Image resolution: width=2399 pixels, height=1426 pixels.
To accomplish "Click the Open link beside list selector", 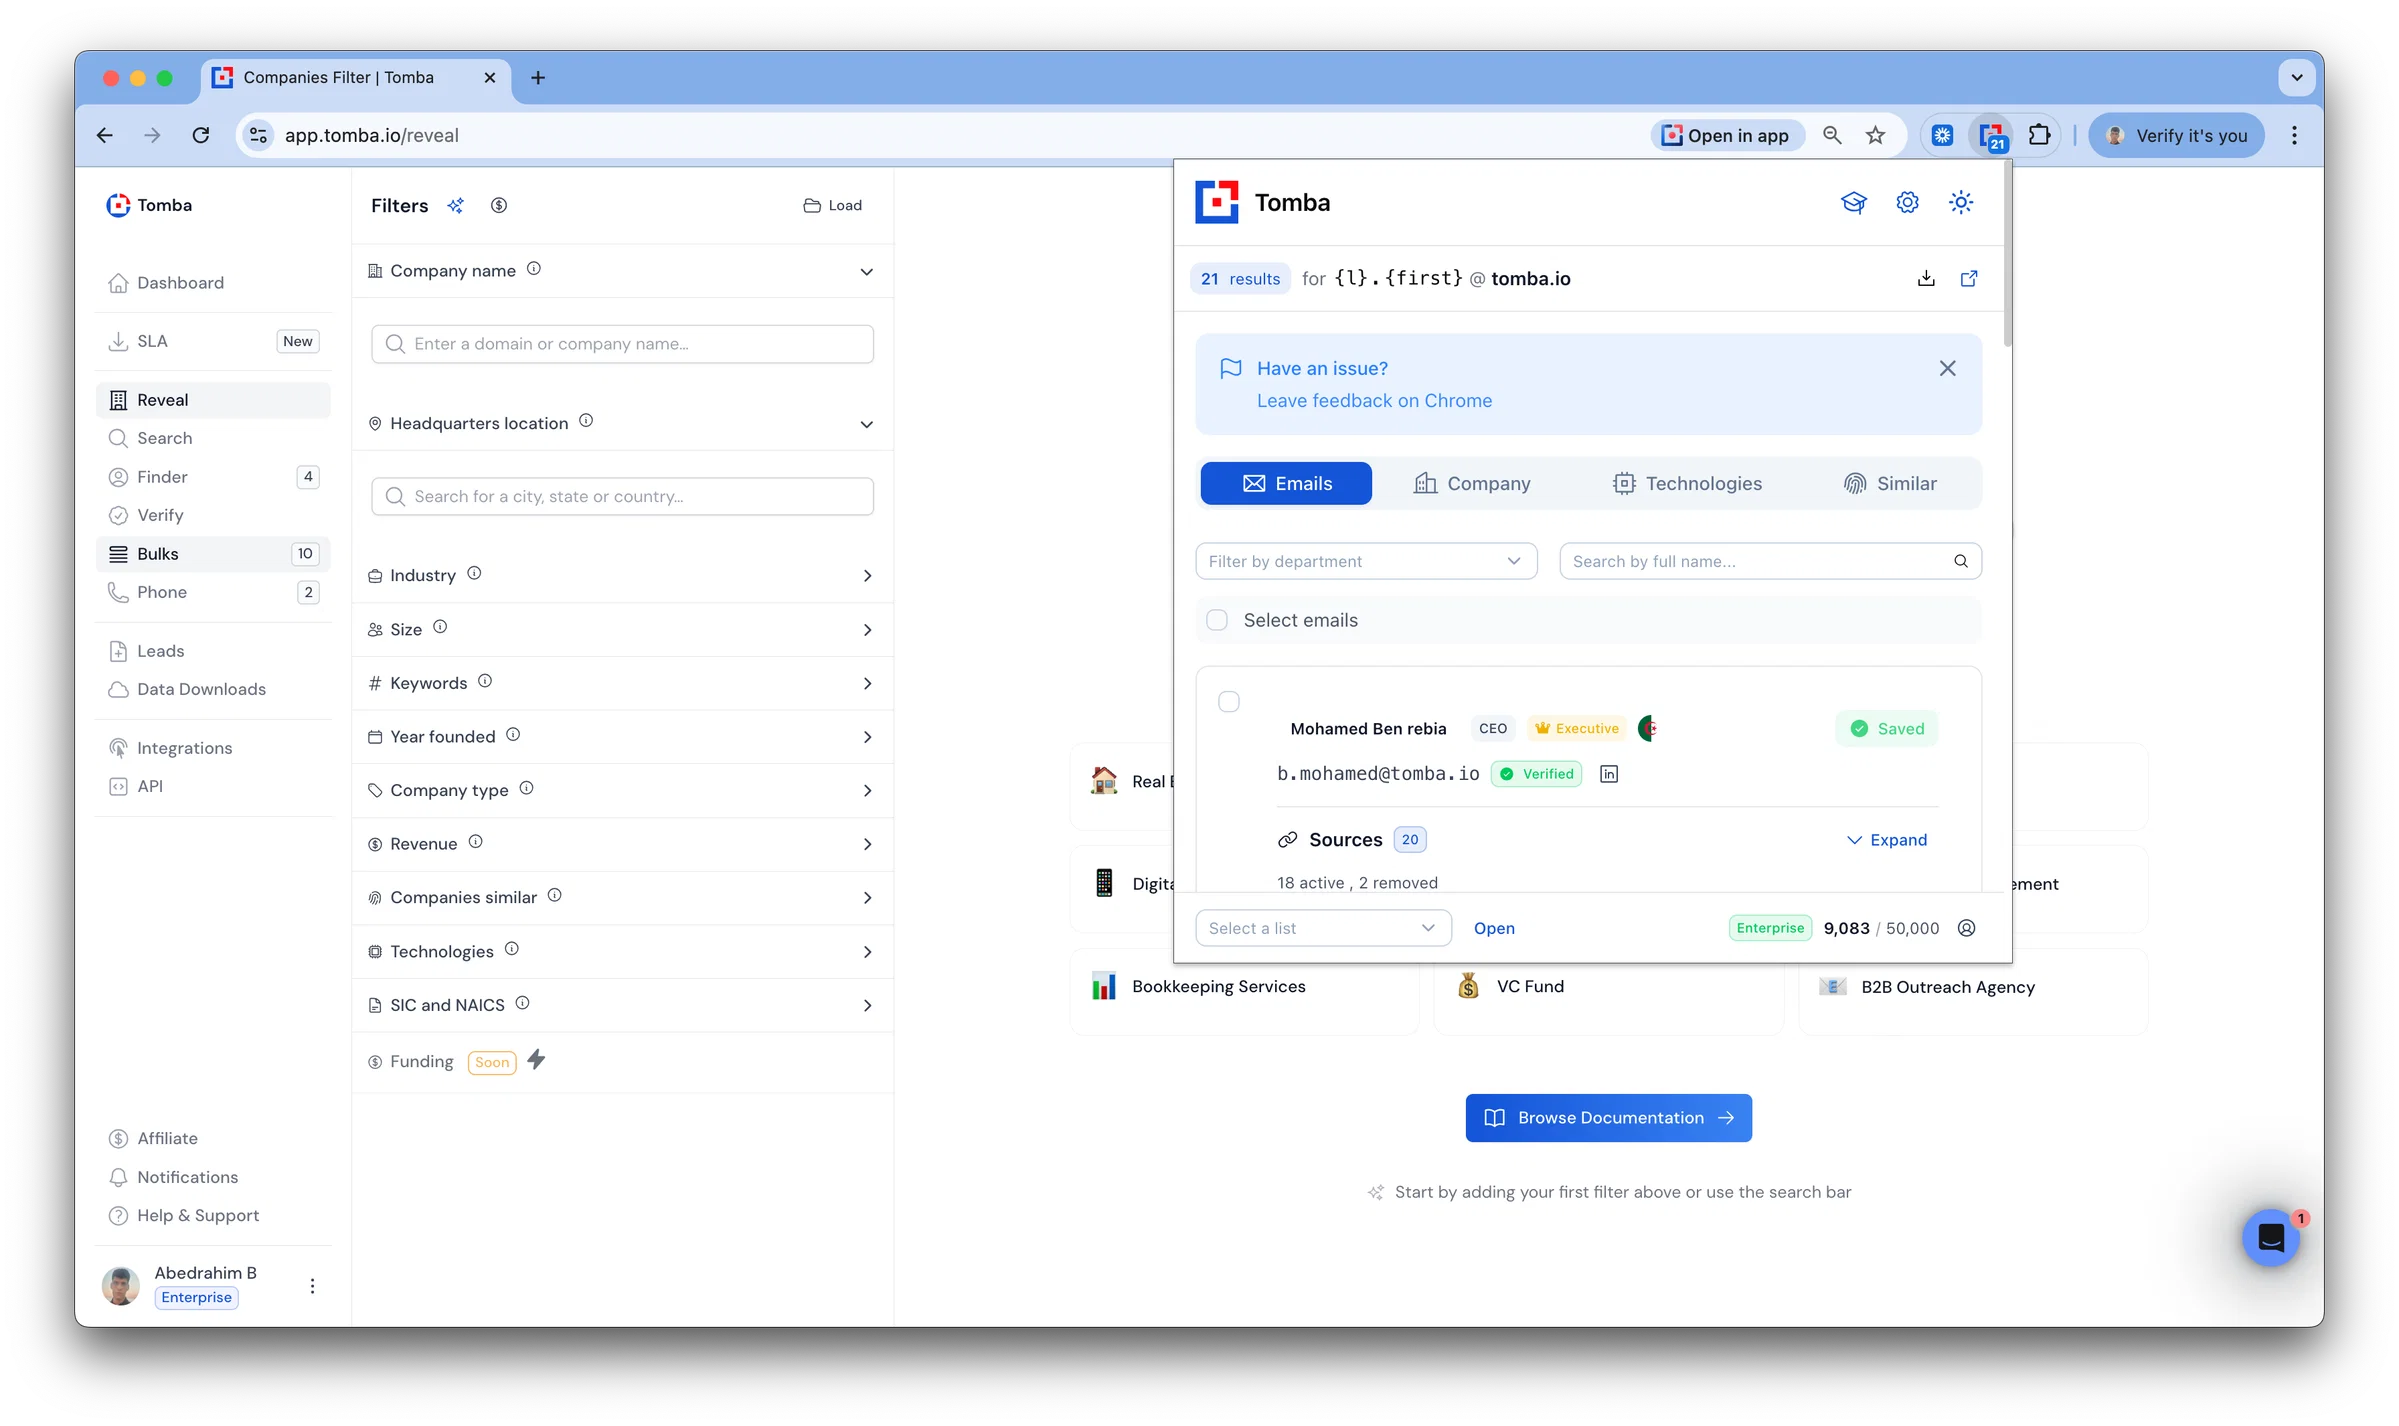I will (x=1494, y=929).
